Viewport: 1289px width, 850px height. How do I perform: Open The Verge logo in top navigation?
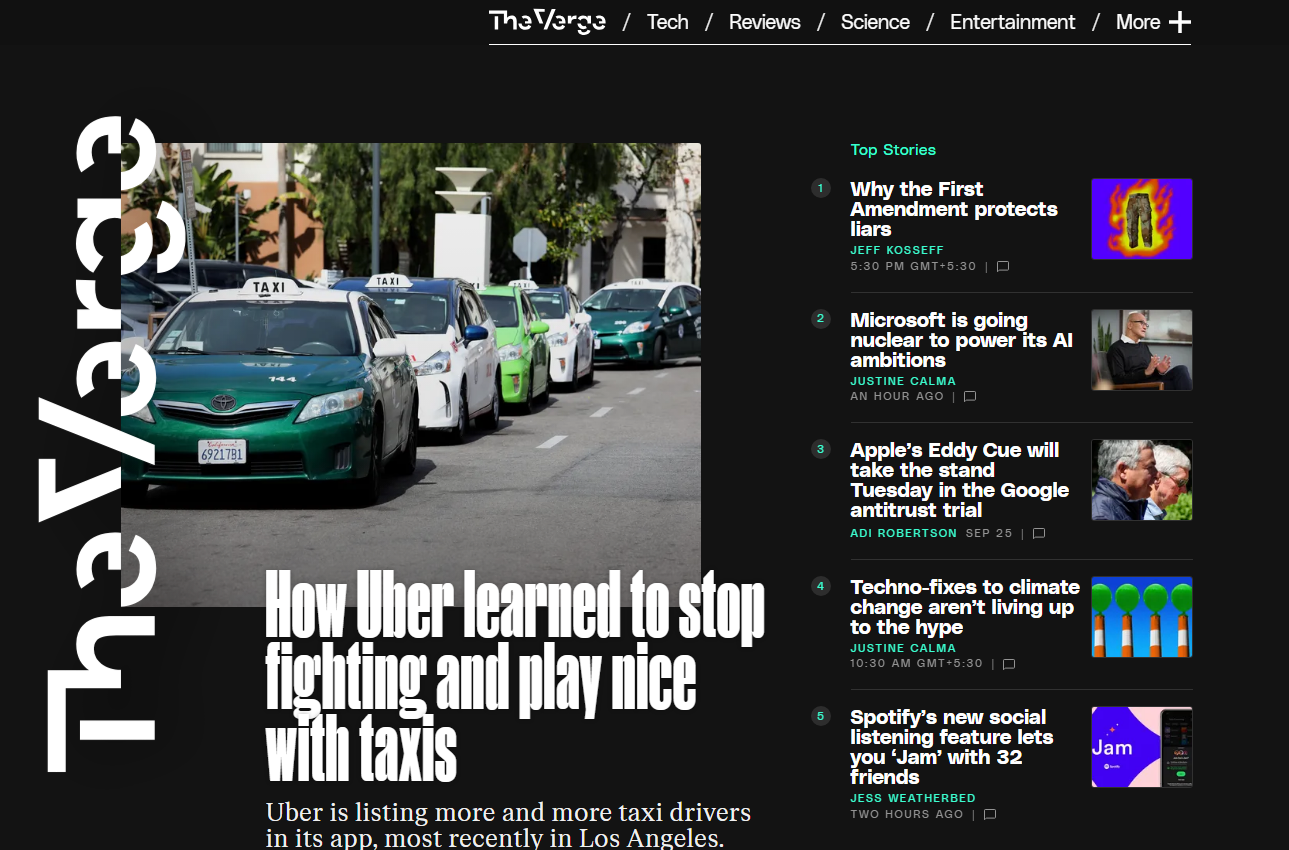[547, 21]
